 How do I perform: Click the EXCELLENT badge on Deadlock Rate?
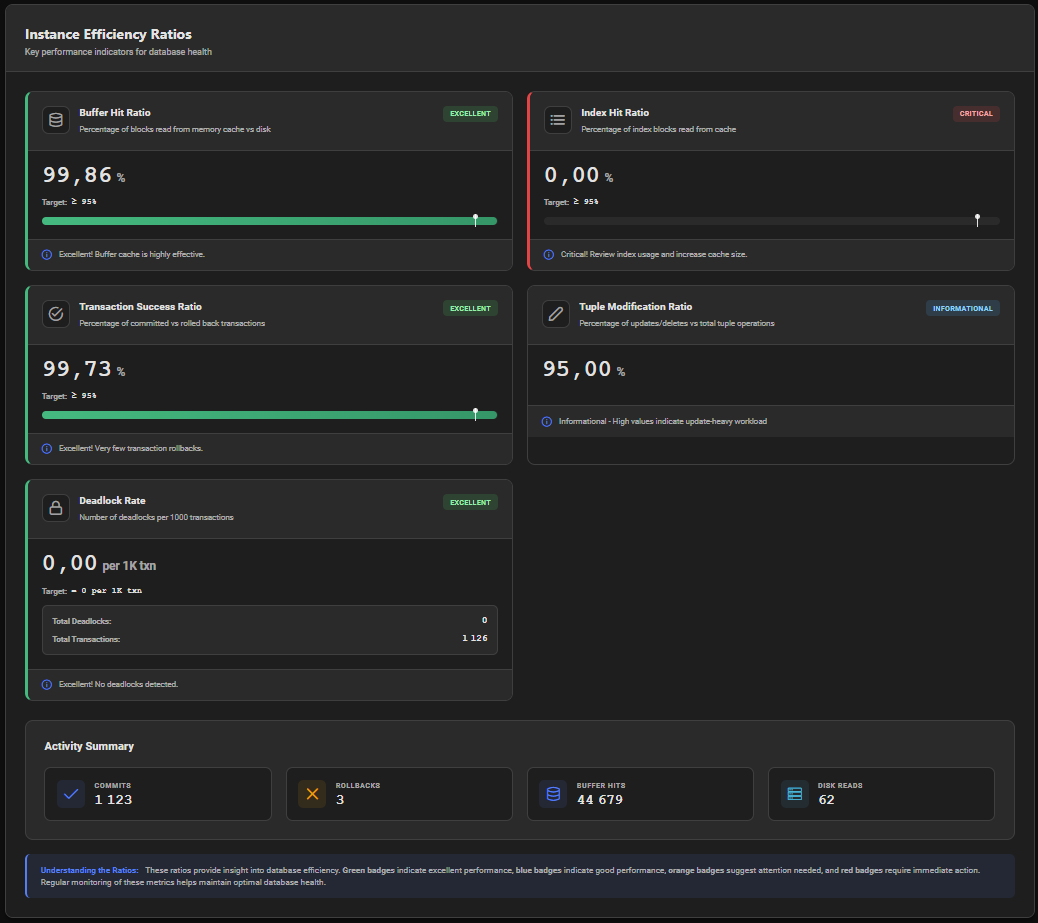tap(470, 503)
